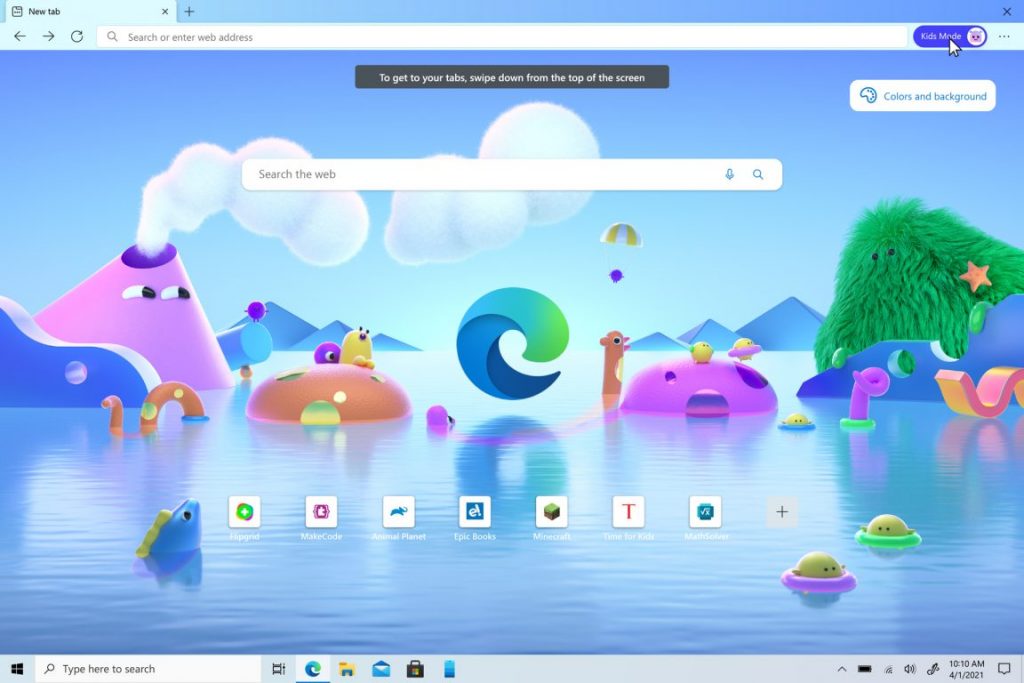Click the back navigation arrow

pos(20,36)
